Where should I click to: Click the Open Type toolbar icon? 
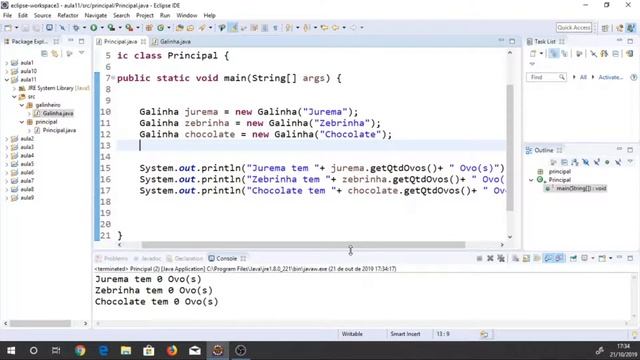pyautogui.click(x=180, y=28)
